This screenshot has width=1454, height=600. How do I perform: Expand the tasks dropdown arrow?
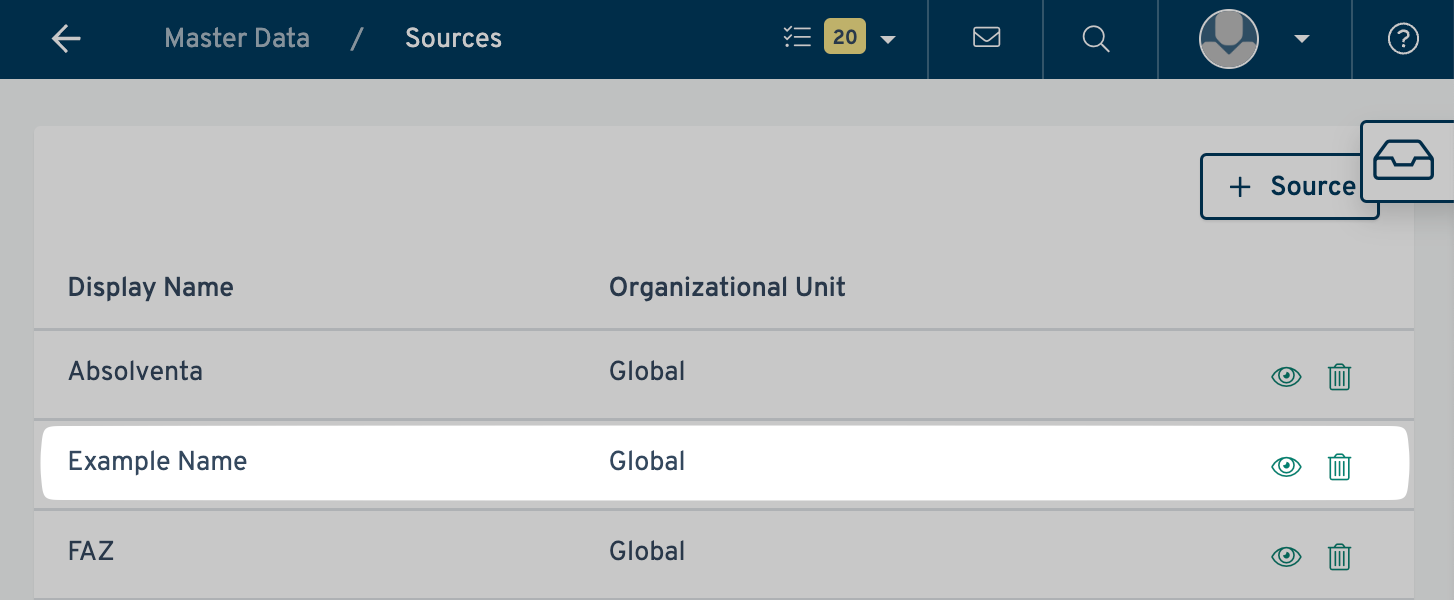pyautogui.click(x=888, y=40)
